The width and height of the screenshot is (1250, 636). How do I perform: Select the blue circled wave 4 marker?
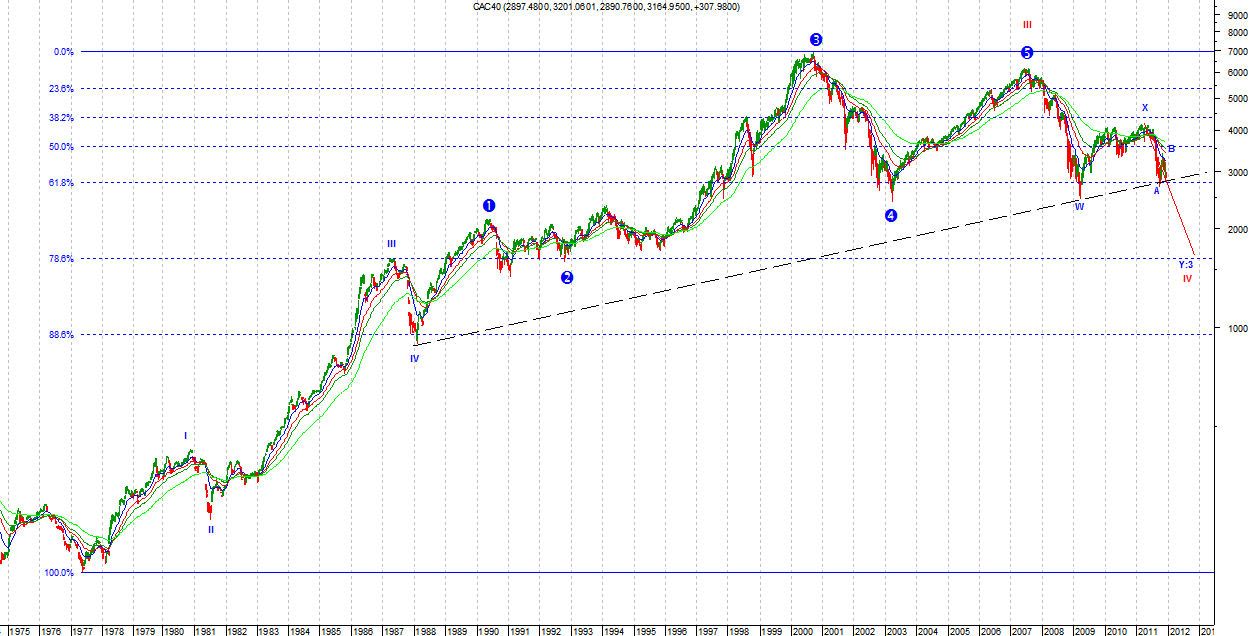click(x=890, y=215)
